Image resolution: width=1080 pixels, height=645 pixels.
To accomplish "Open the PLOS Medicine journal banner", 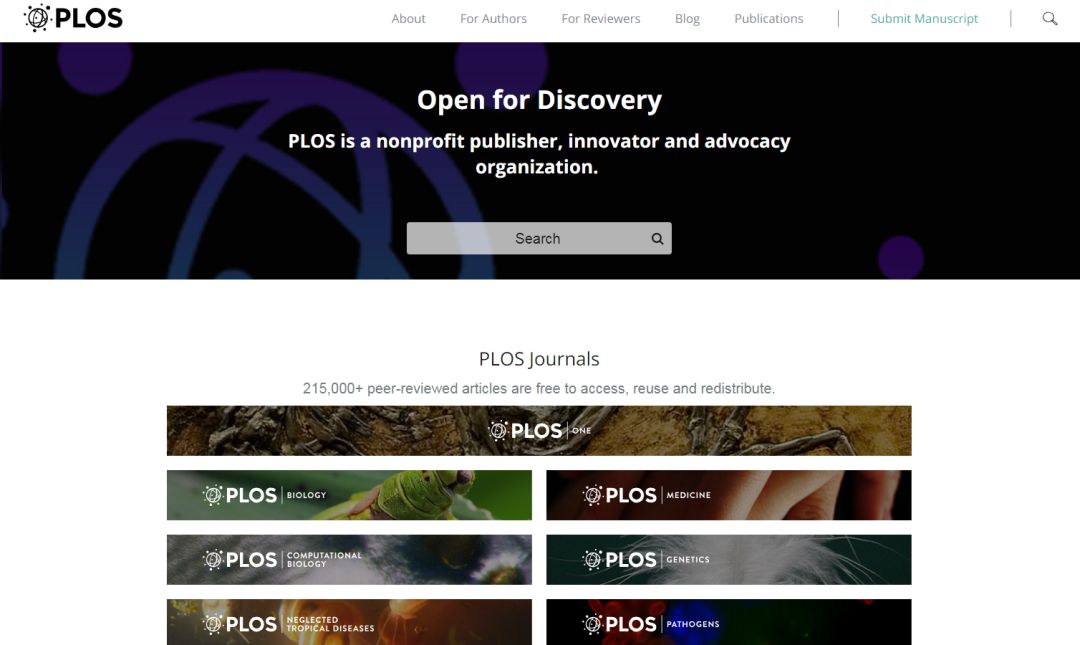I will (x=729, y=495).
